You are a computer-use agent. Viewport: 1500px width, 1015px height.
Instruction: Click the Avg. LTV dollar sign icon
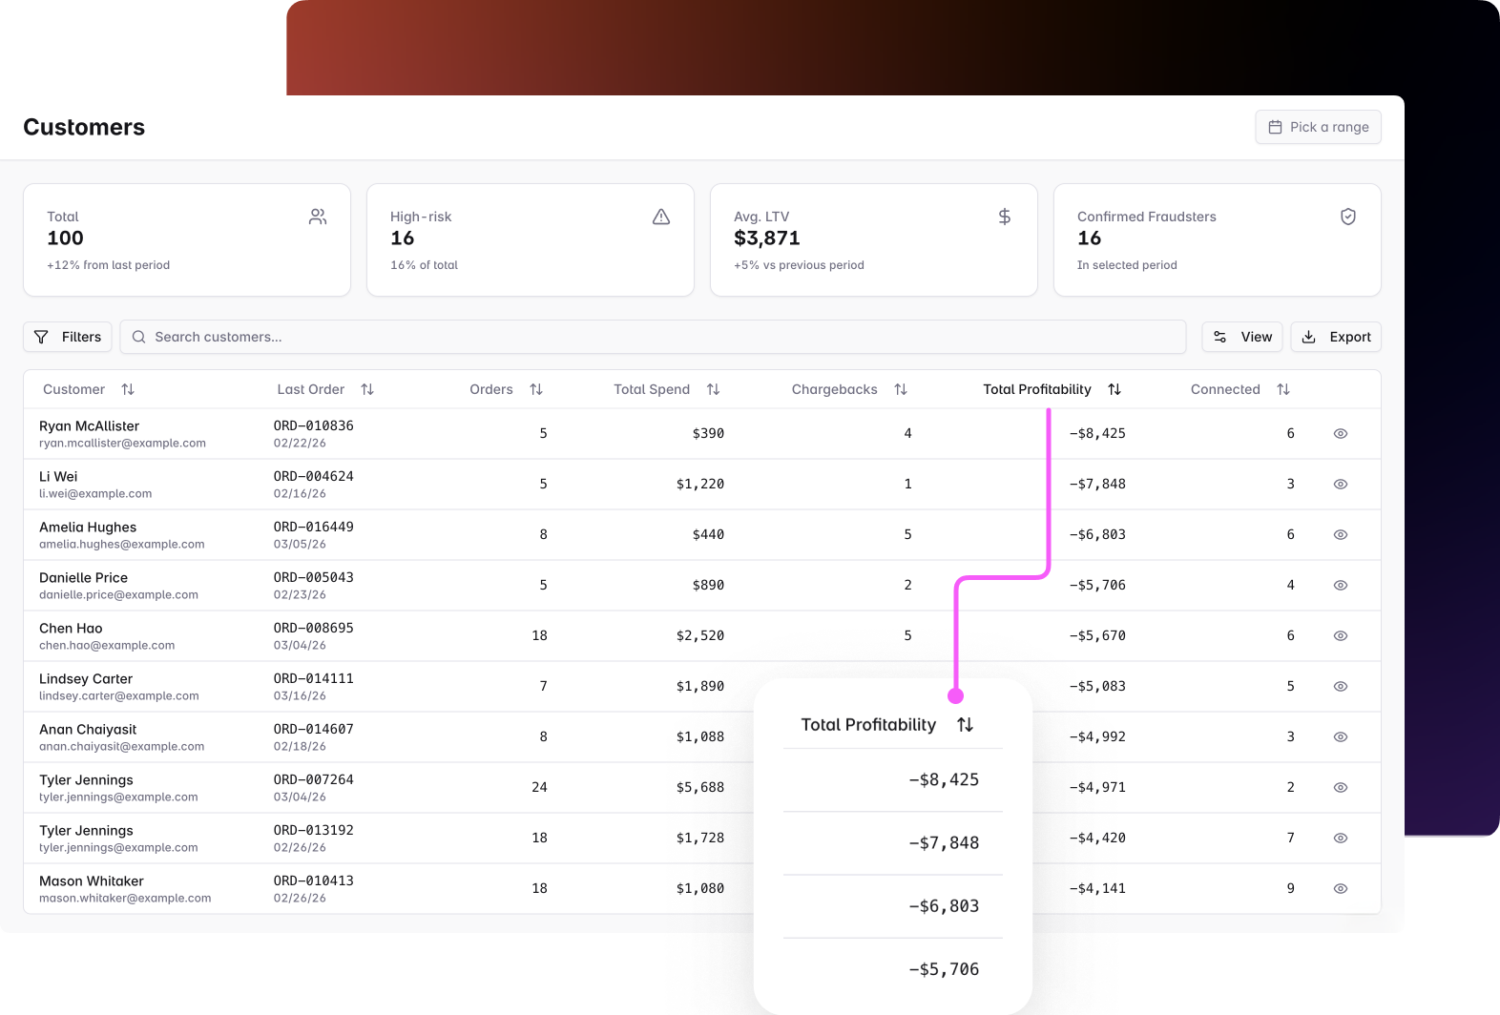[1004, 216]
